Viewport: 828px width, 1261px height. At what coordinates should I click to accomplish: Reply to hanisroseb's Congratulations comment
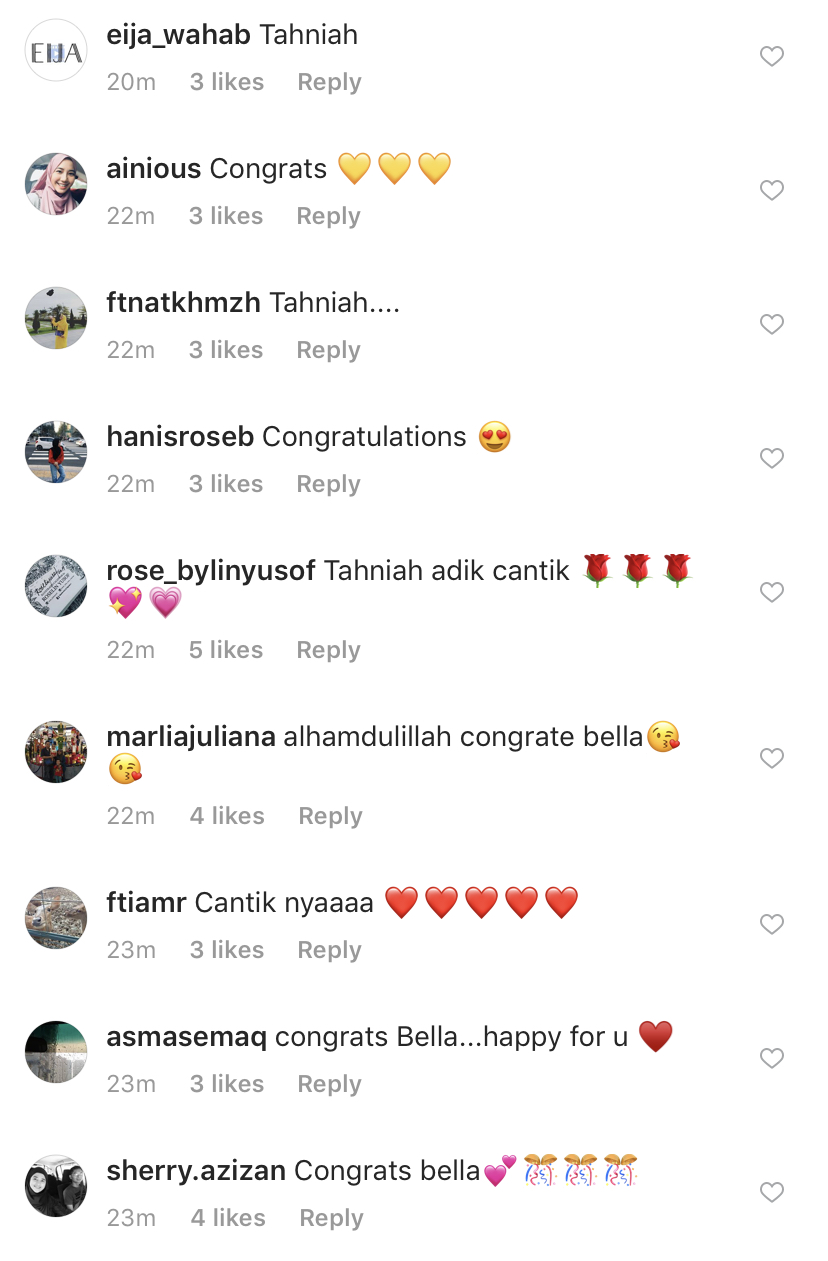328,484
